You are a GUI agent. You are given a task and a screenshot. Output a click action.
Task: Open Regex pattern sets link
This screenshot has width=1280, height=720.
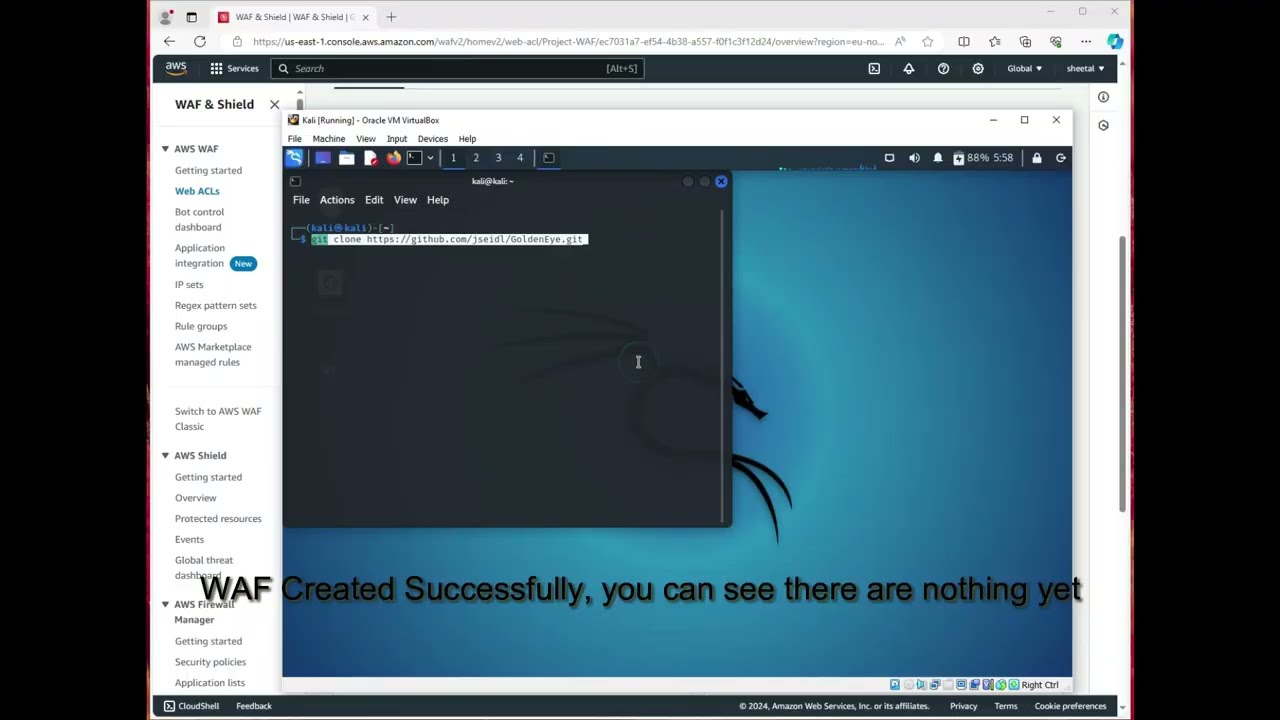coord(216,306)
